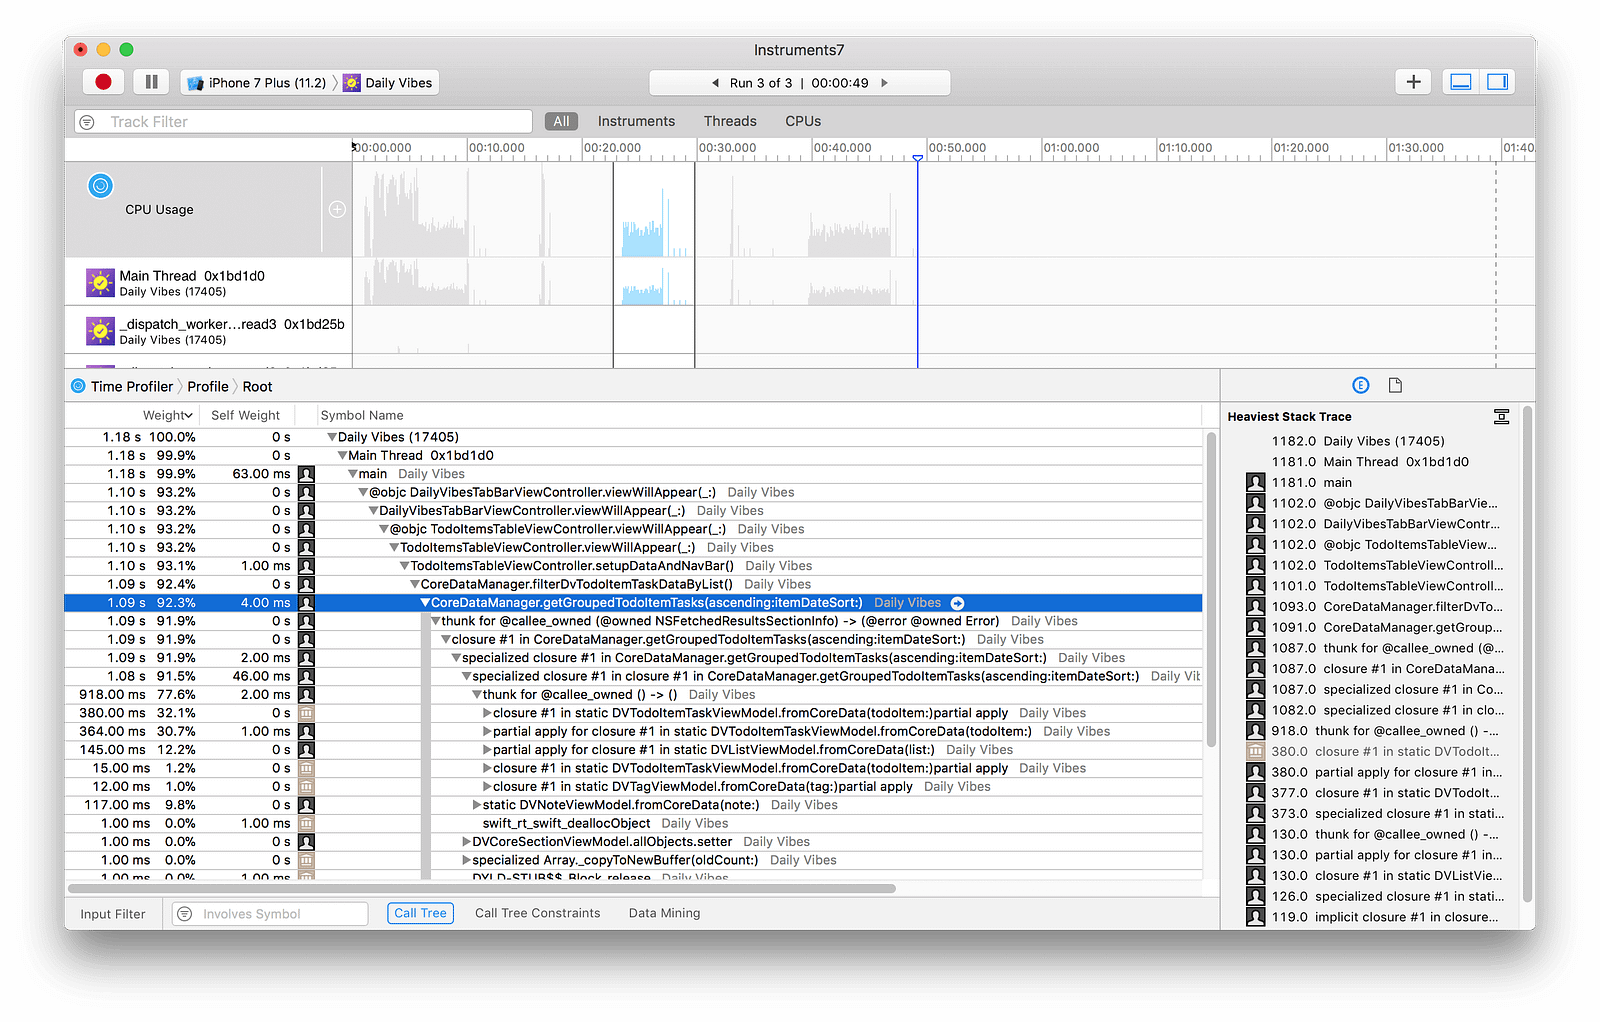Click the 00:30.000 mark on the time ruler
1600x1022 pixels.
point(727,148)
